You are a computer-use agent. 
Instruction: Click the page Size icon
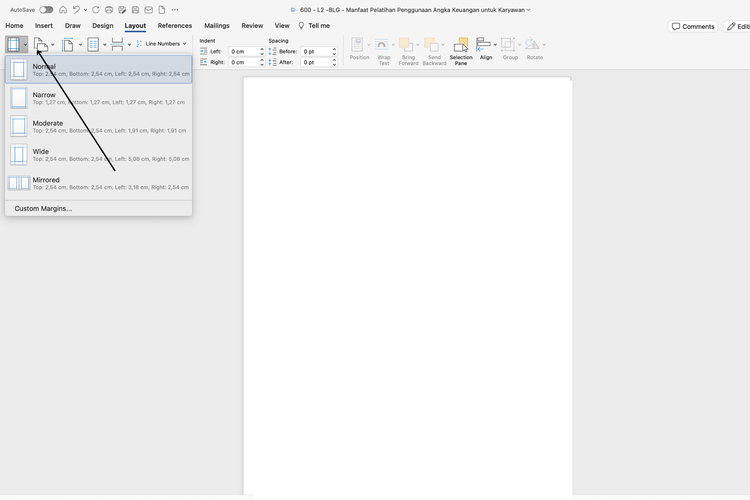68,44
